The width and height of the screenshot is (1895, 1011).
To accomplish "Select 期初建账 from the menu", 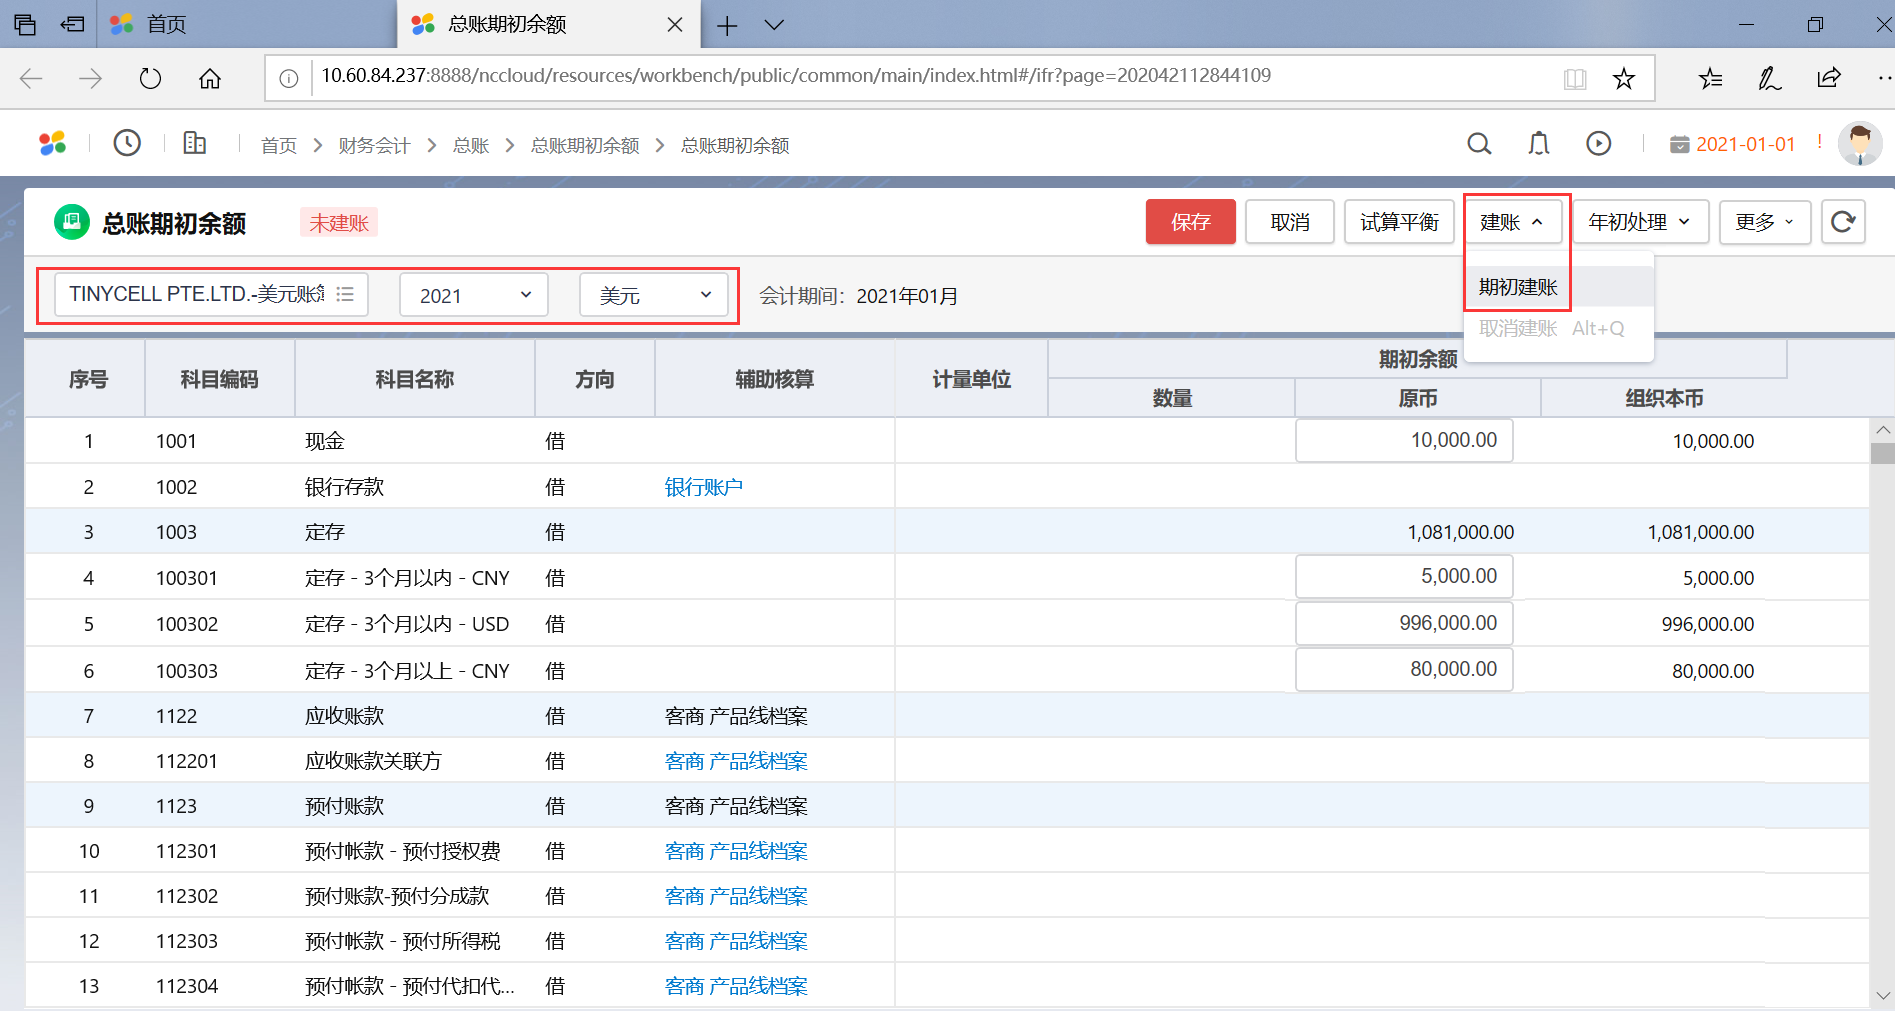I will click(x=1518, y=287).
